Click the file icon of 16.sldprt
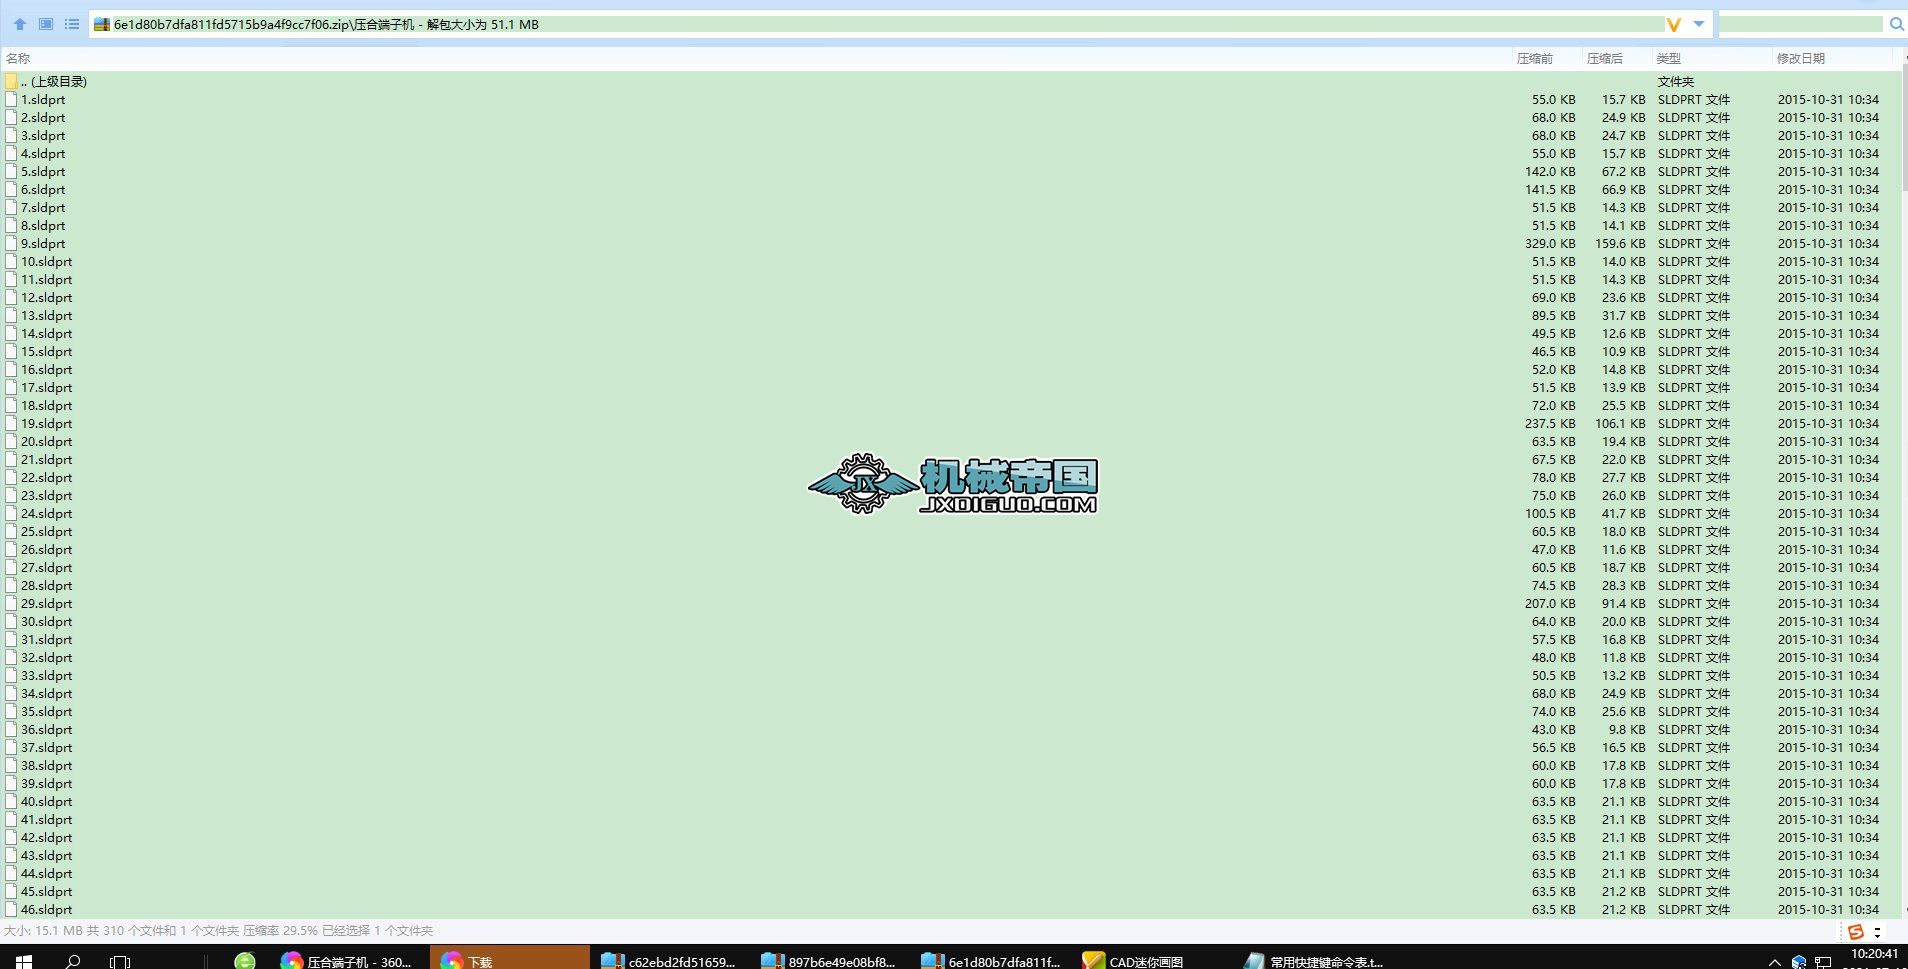1908x969 pixels. [11, 369]
